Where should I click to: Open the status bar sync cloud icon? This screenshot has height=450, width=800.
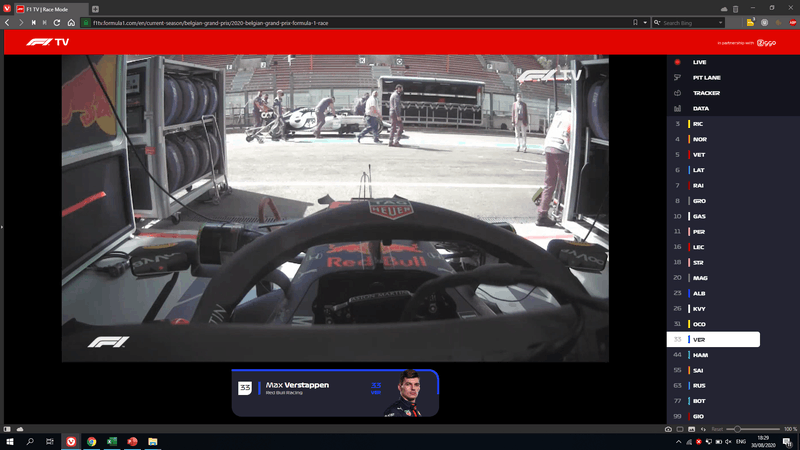coord(20,429)
